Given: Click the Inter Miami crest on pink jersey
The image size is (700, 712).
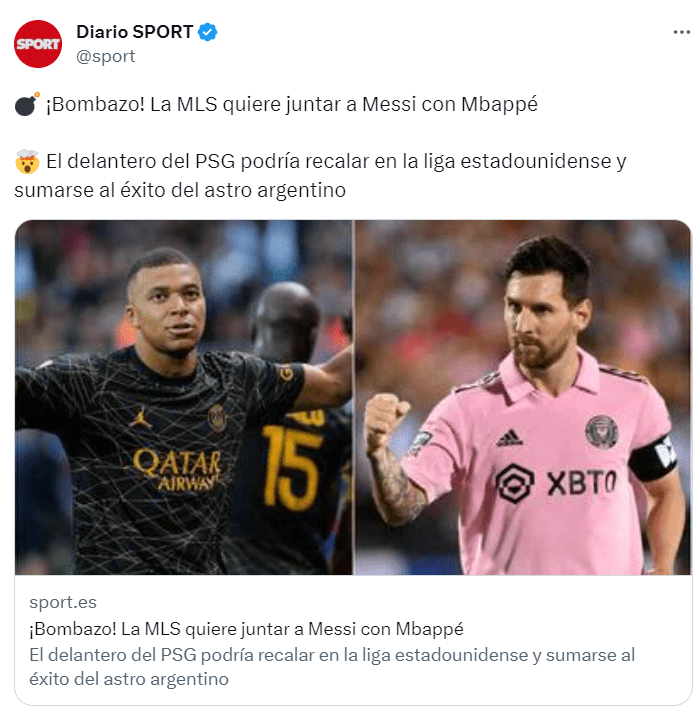Looking at the screenshot, I should pos(601,431).
